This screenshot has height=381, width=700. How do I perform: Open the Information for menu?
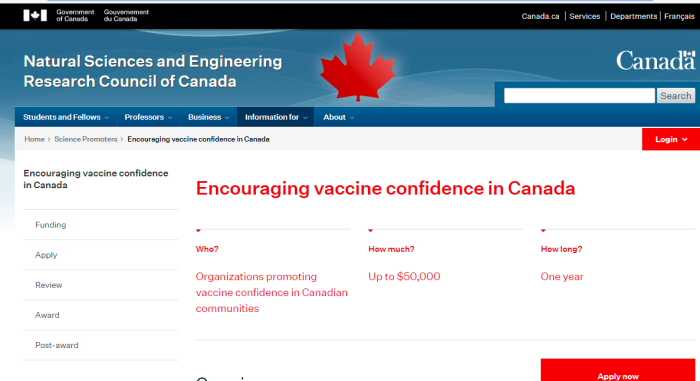pyautogui.click(x=275, y=117)
